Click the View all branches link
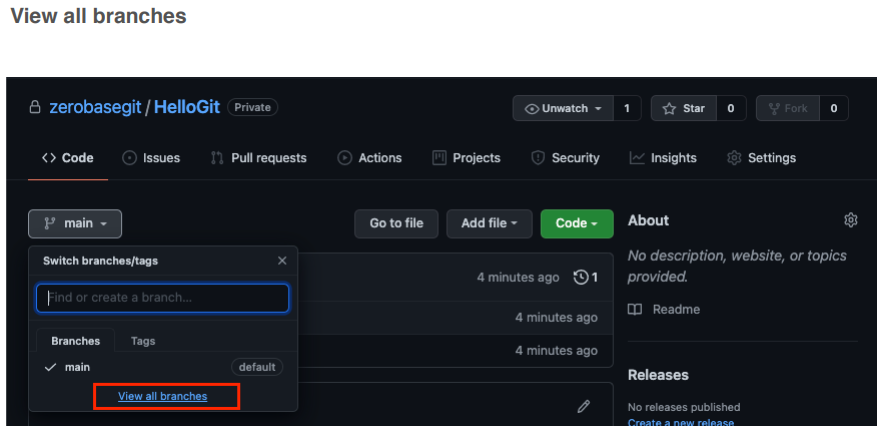Image resolution: width=881 pixels, height=426 pixels. pyautogui.click(x=162, y=396)
